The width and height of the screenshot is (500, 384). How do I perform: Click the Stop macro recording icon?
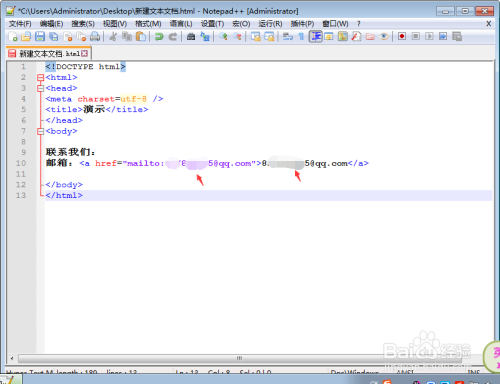point(416,36)
